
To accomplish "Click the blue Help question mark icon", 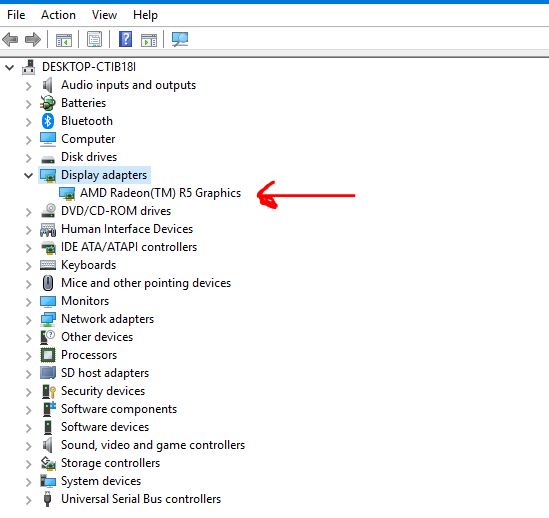I will pyautogui.click(x=125, y=39).
